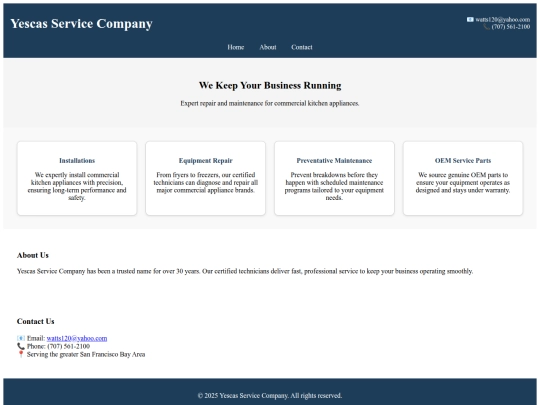Click the phone icon beside Phone

[21, 346]
